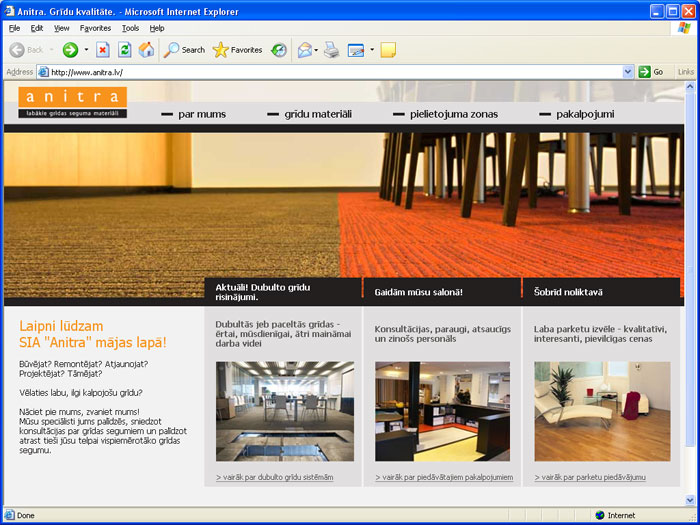The width and height of the screenshot is (700, 525).
Task: Print the page with the printer icon
Action: click(331, 50)
